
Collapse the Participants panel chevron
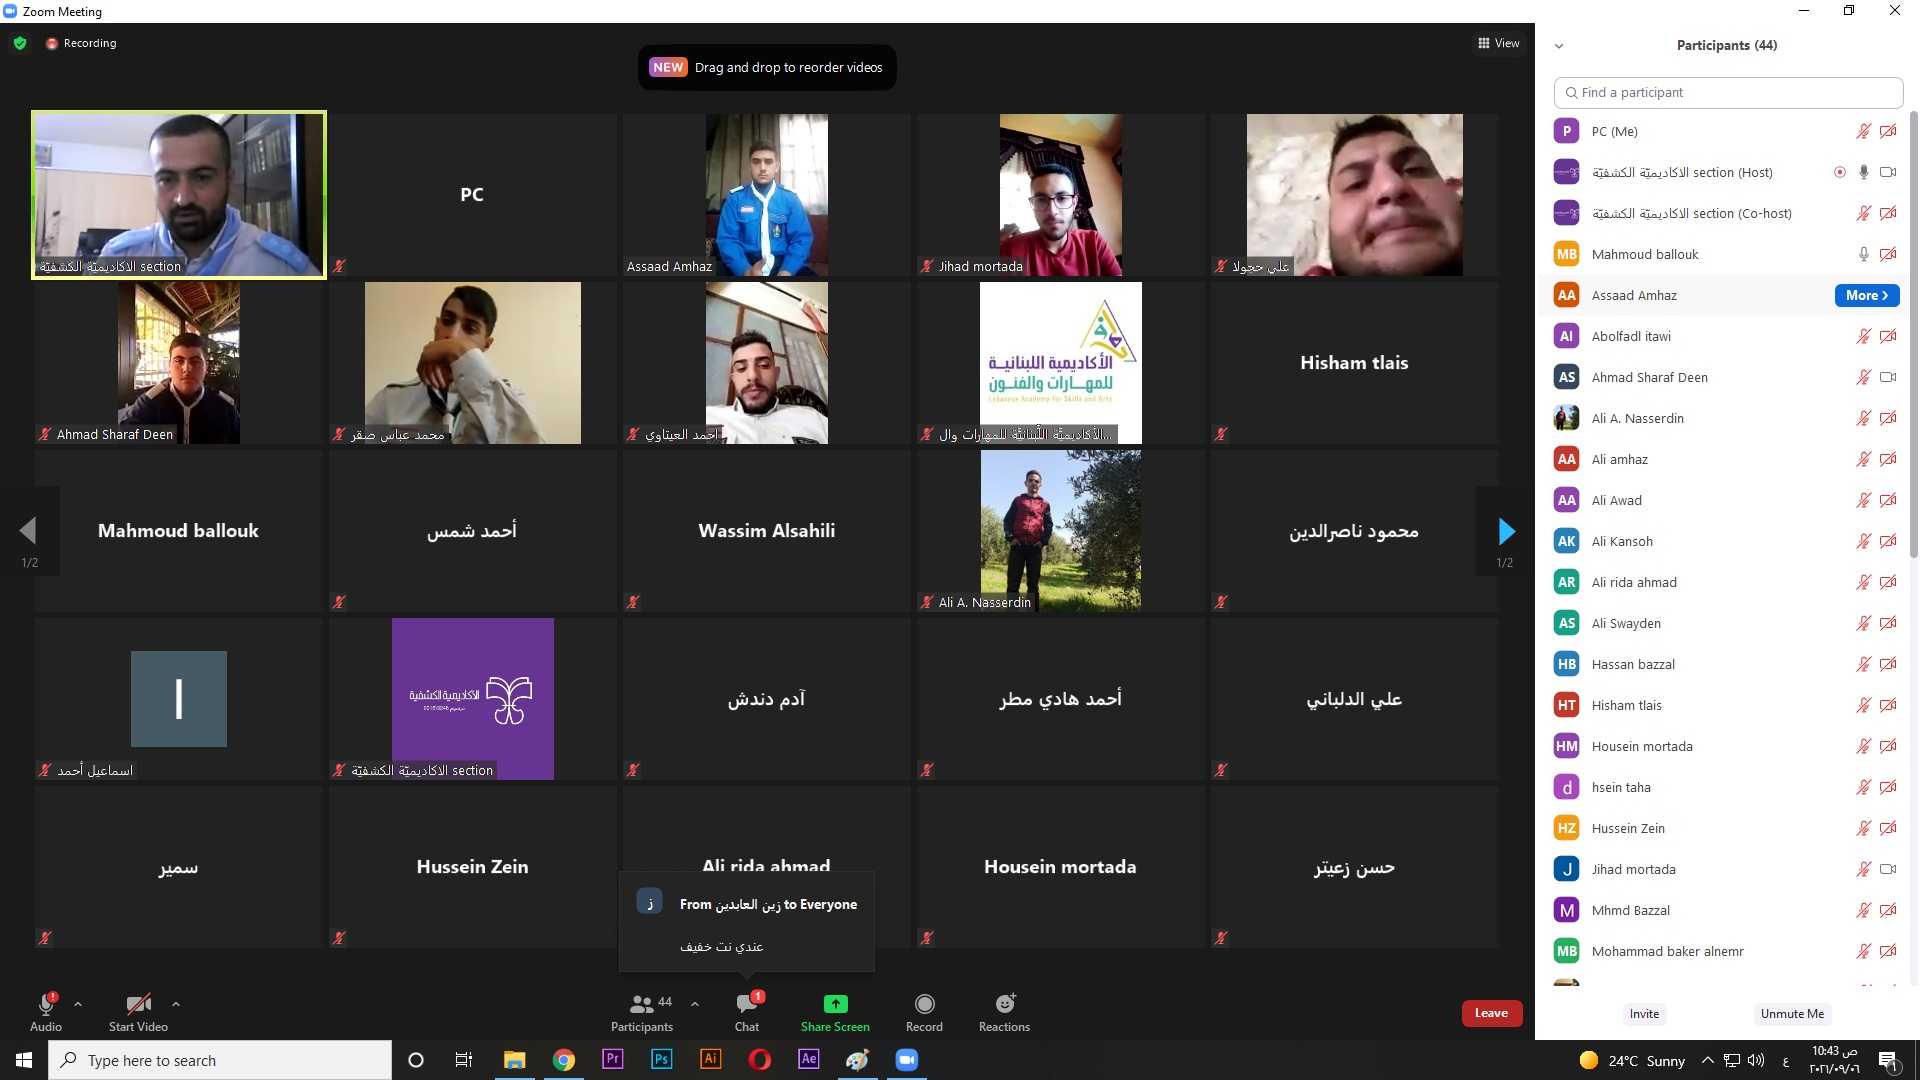click(1558, 46)
